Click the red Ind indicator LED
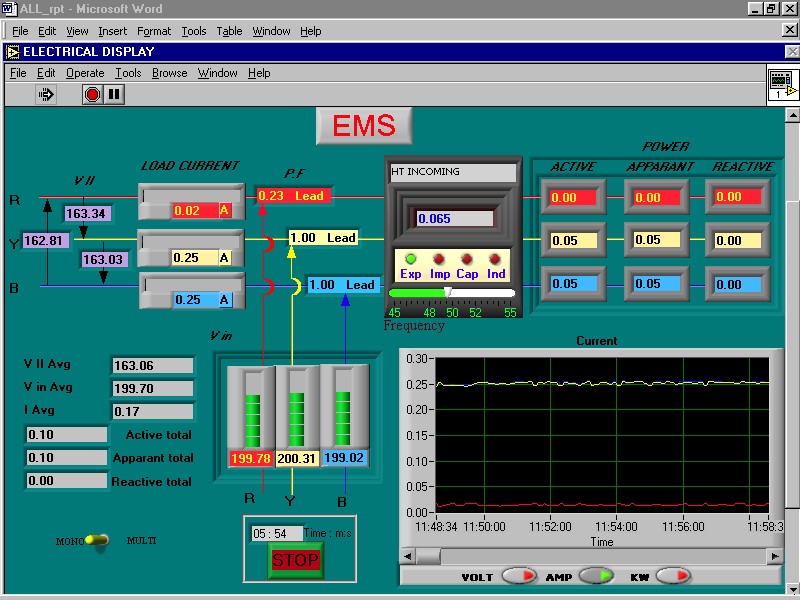Screen dimensions: 800x600 point(495,259)
